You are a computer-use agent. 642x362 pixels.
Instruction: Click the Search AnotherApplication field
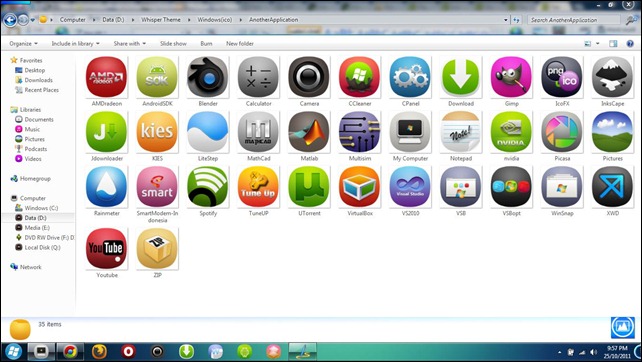click(574, 20)
